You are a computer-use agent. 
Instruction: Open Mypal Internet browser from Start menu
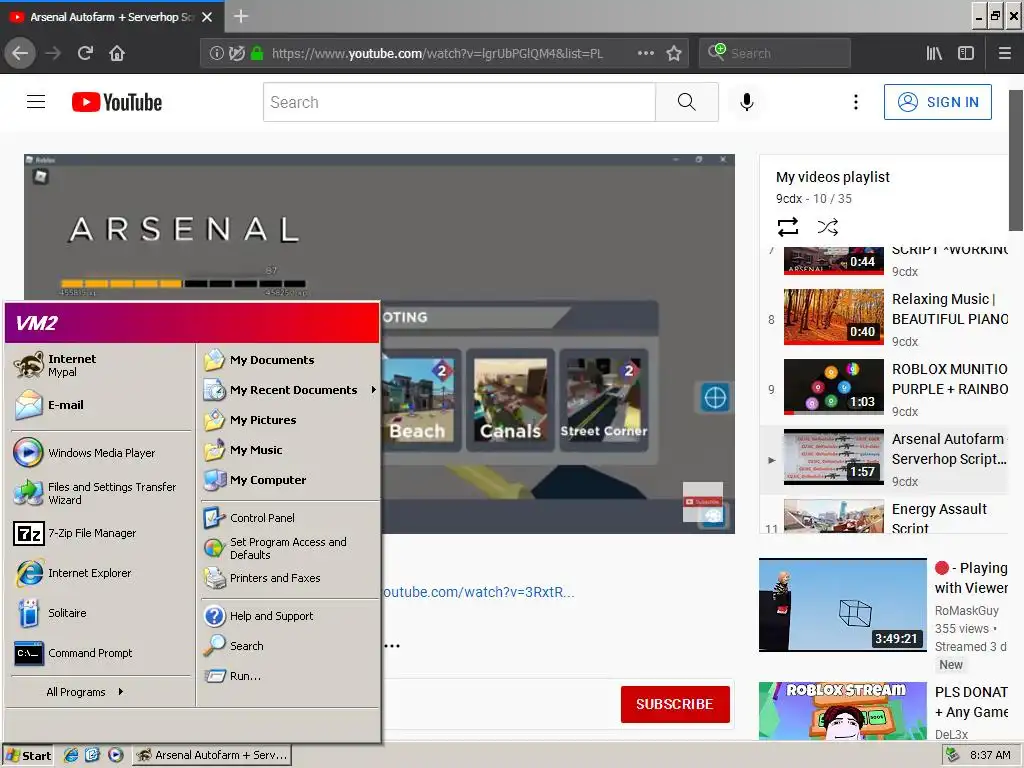(101, 365)
